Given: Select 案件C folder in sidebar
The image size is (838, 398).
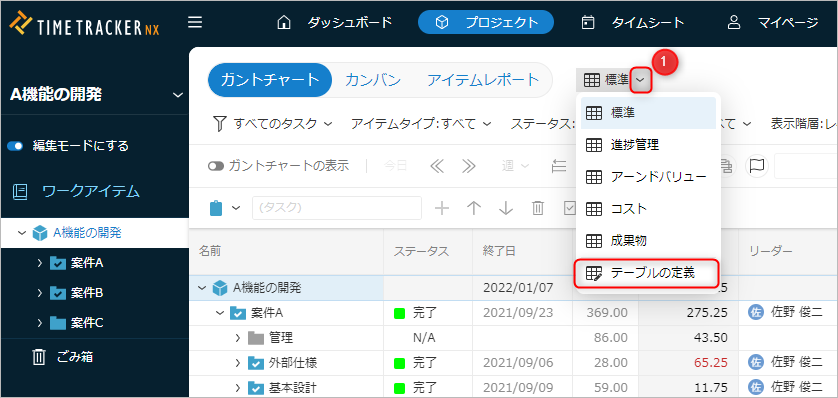Looking at the screenshot, I should click(76, 323).
